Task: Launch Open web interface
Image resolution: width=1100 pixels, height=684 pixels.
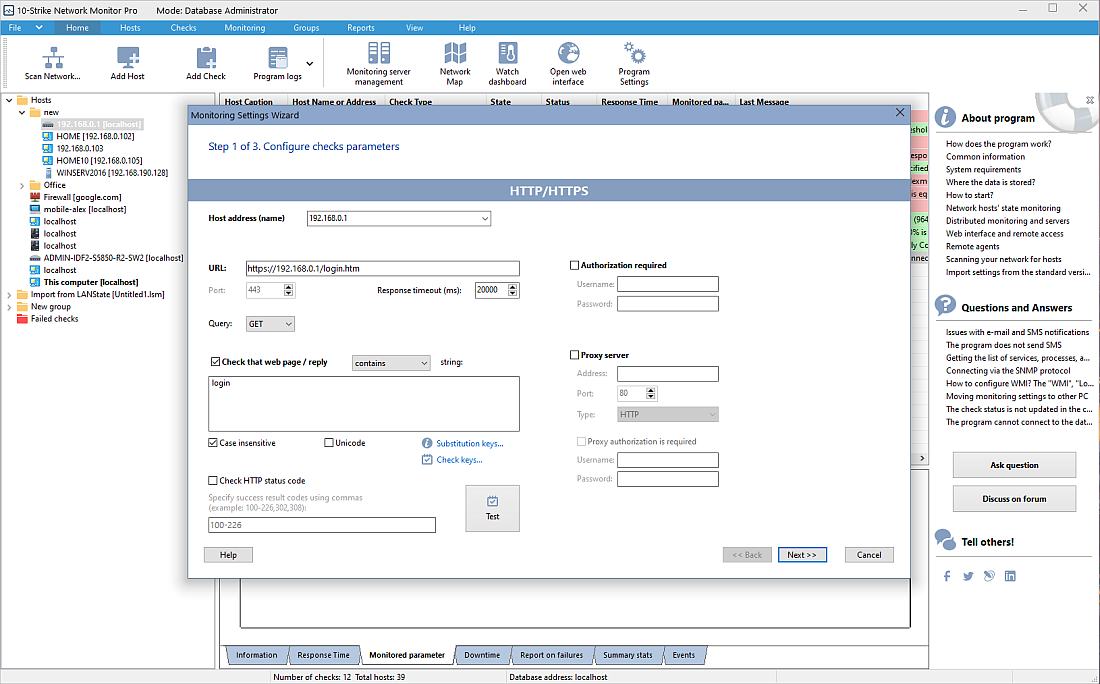Action: point(568,63)
